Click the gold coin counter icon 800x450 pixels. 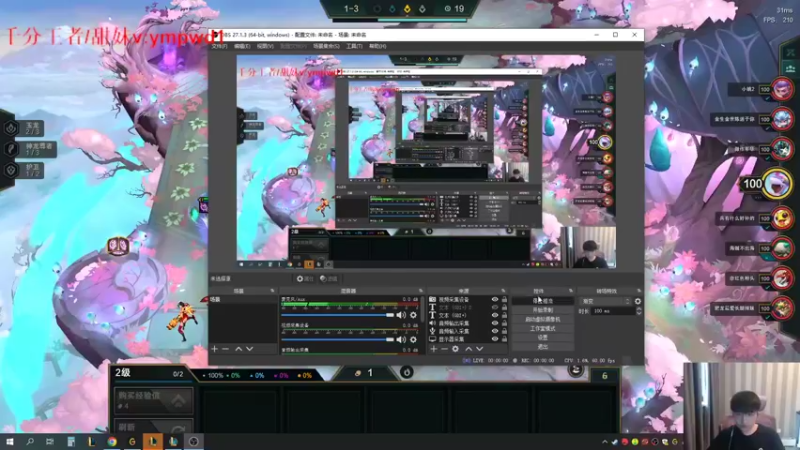coord(358,373)
